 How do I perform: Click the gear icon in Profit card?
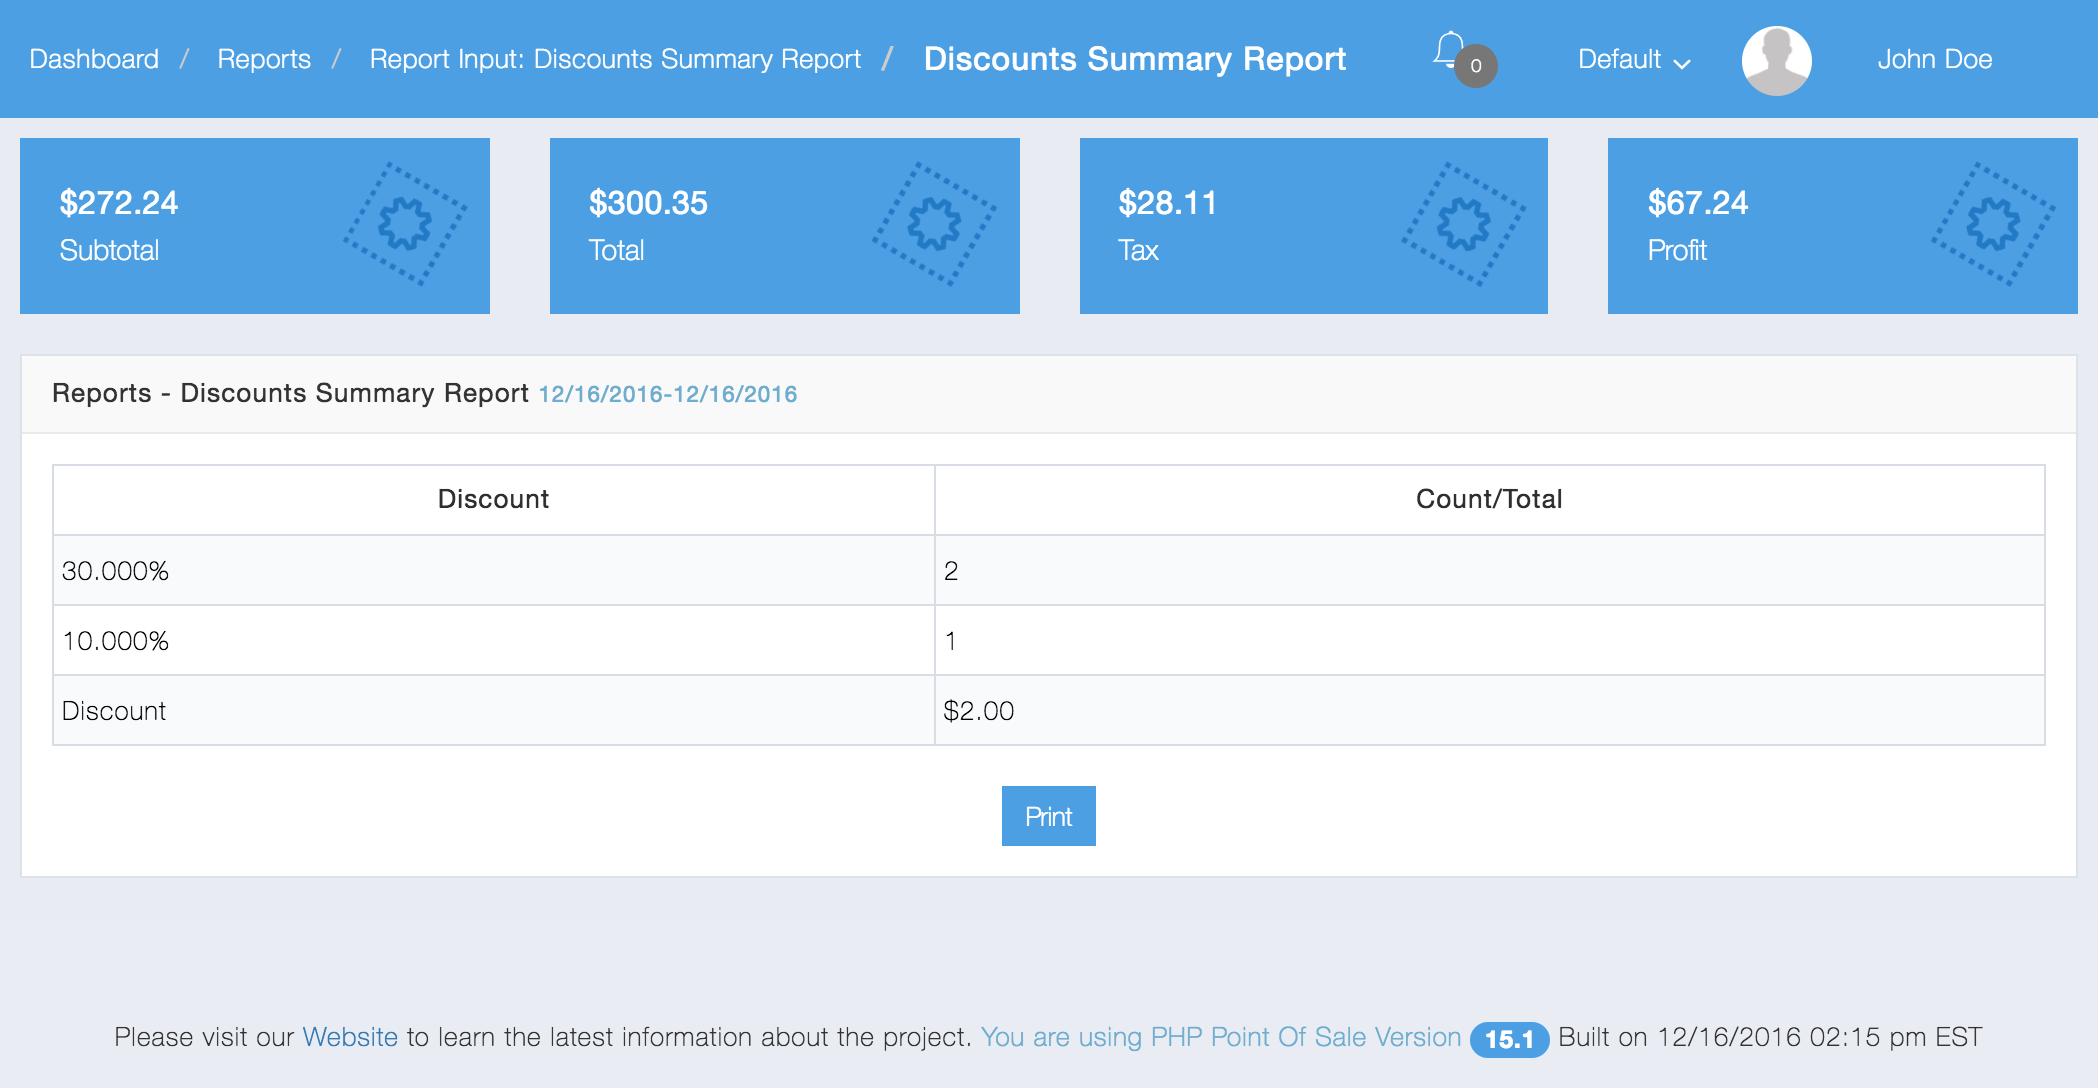(x=1992, y=224)
